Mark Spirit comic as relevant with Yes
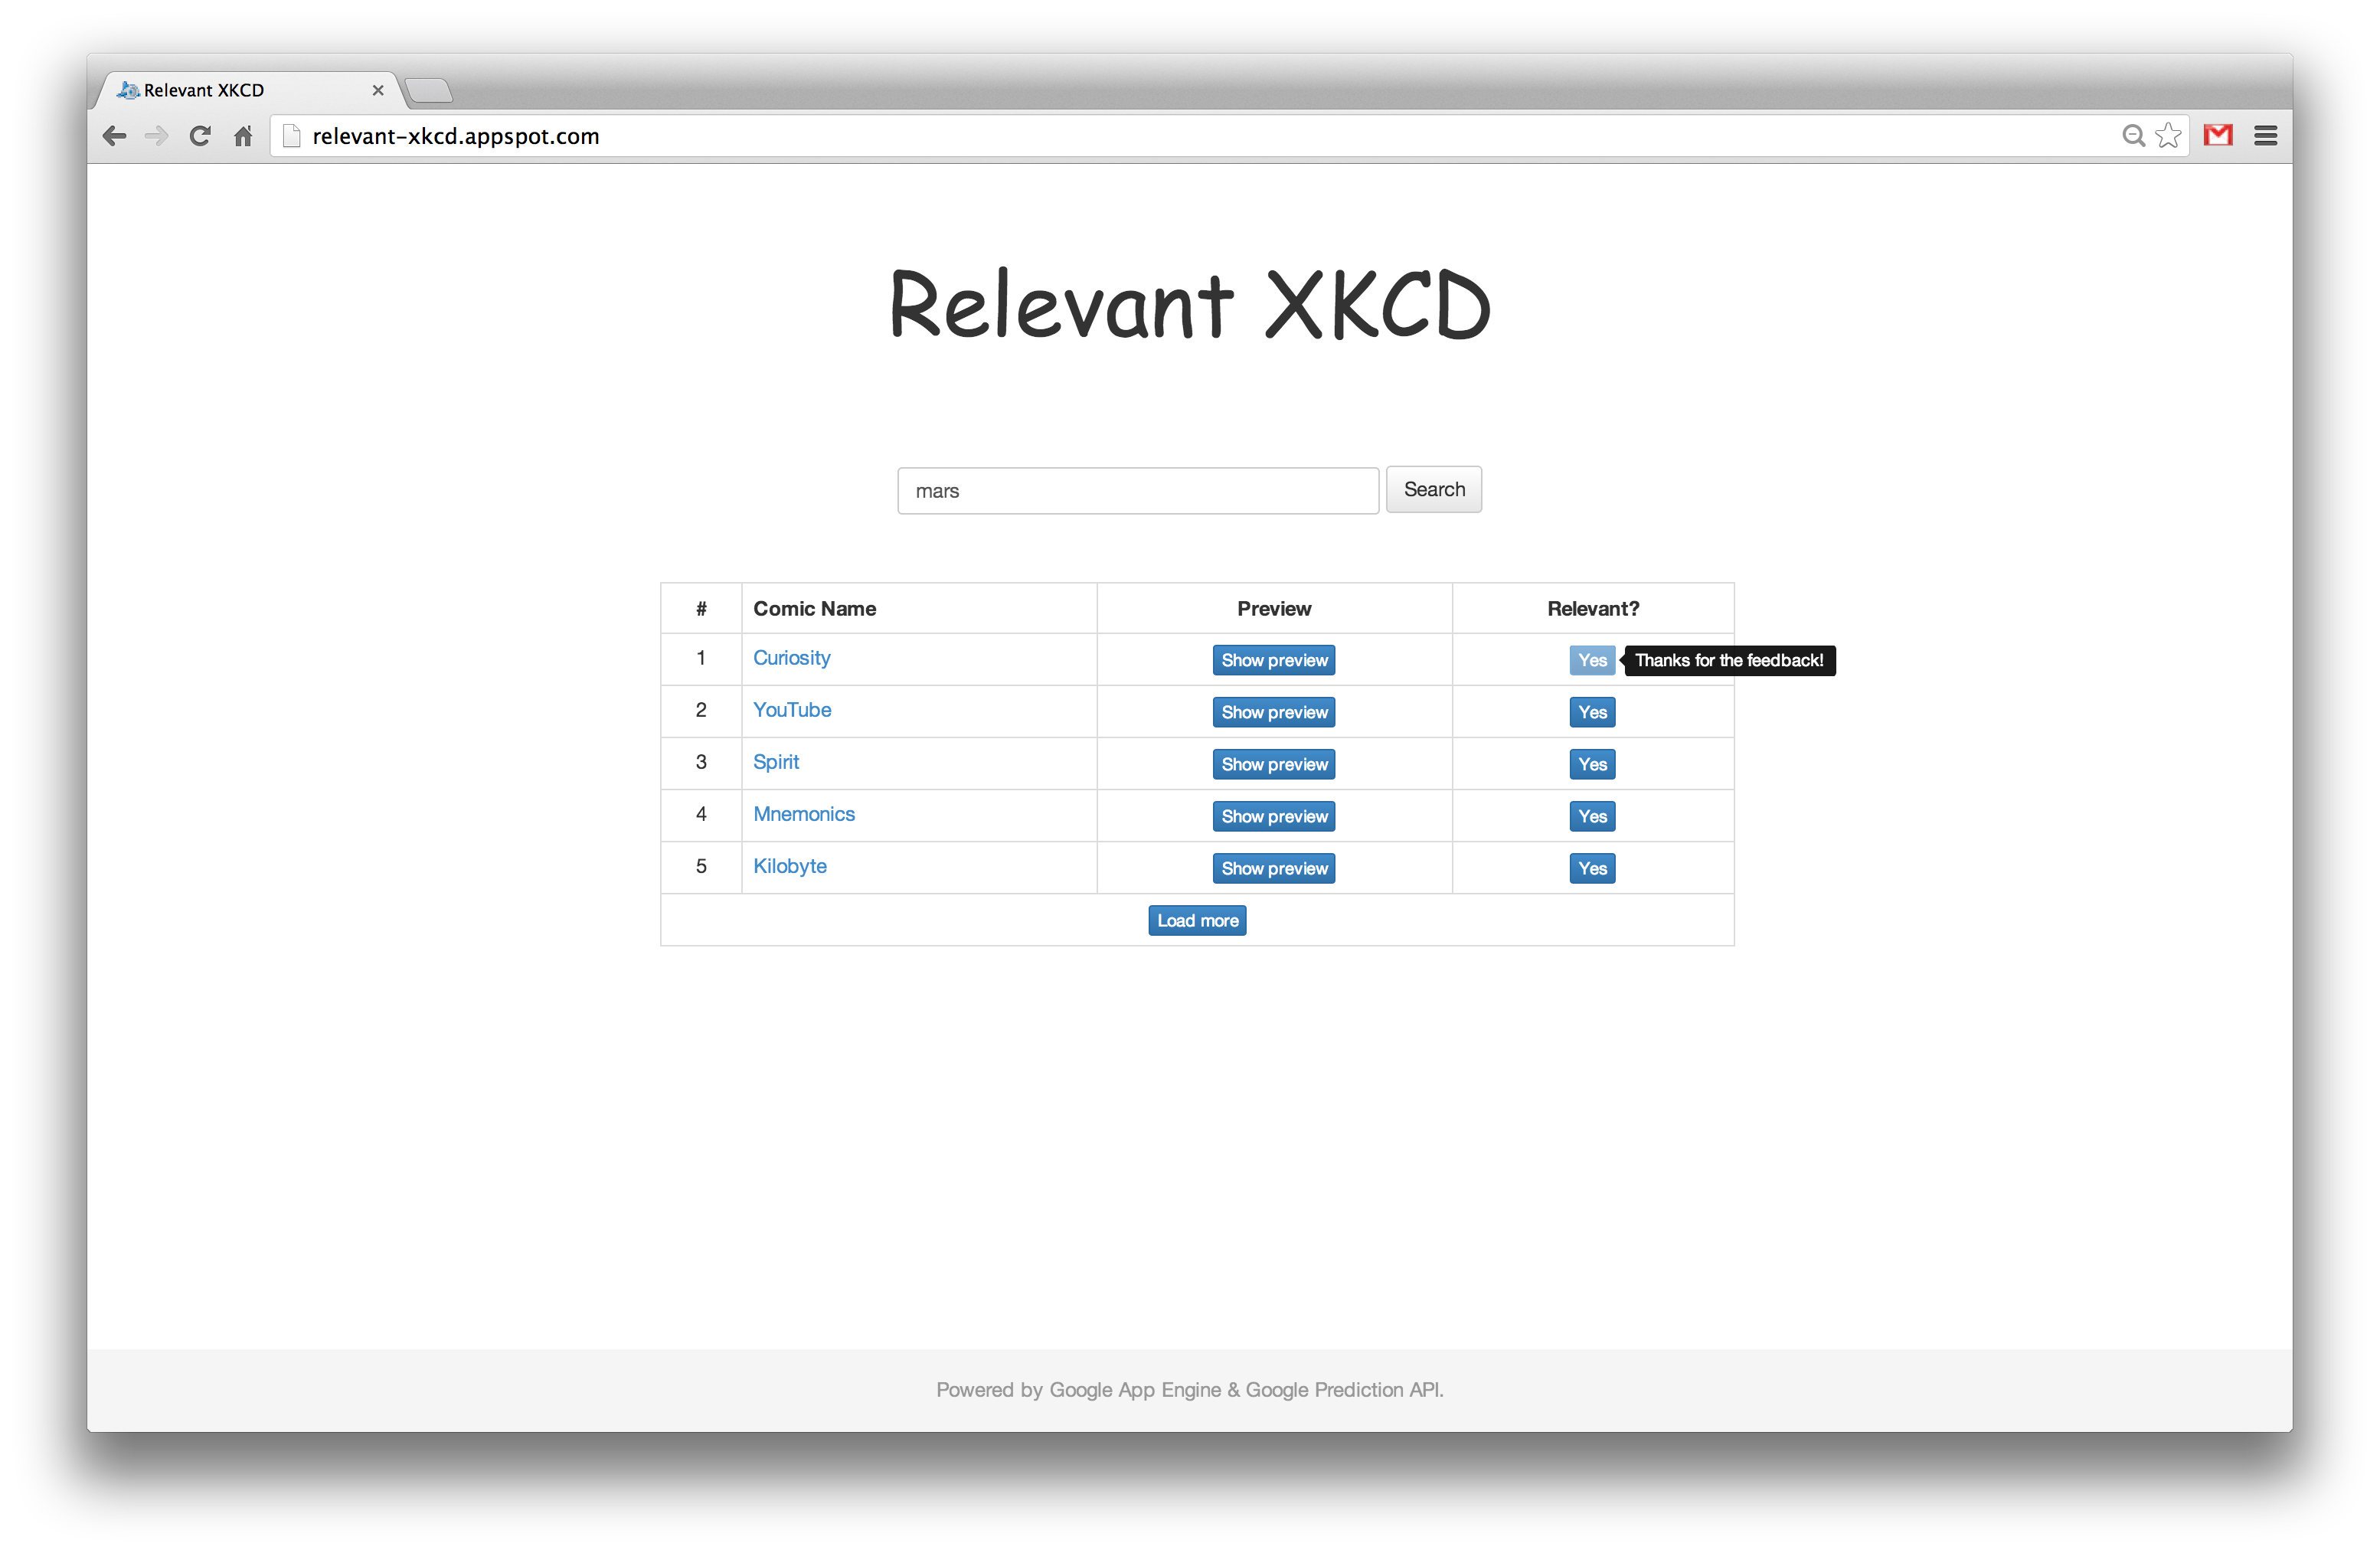 1591,764
